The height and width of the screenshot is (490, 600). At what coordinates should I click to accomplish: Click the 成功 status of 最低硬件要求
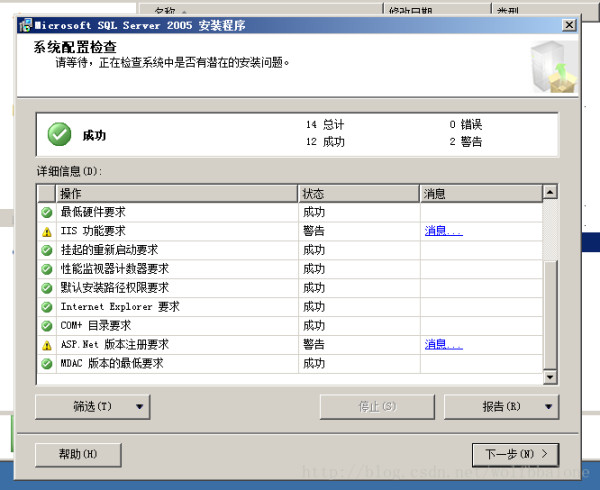[314, 212]
